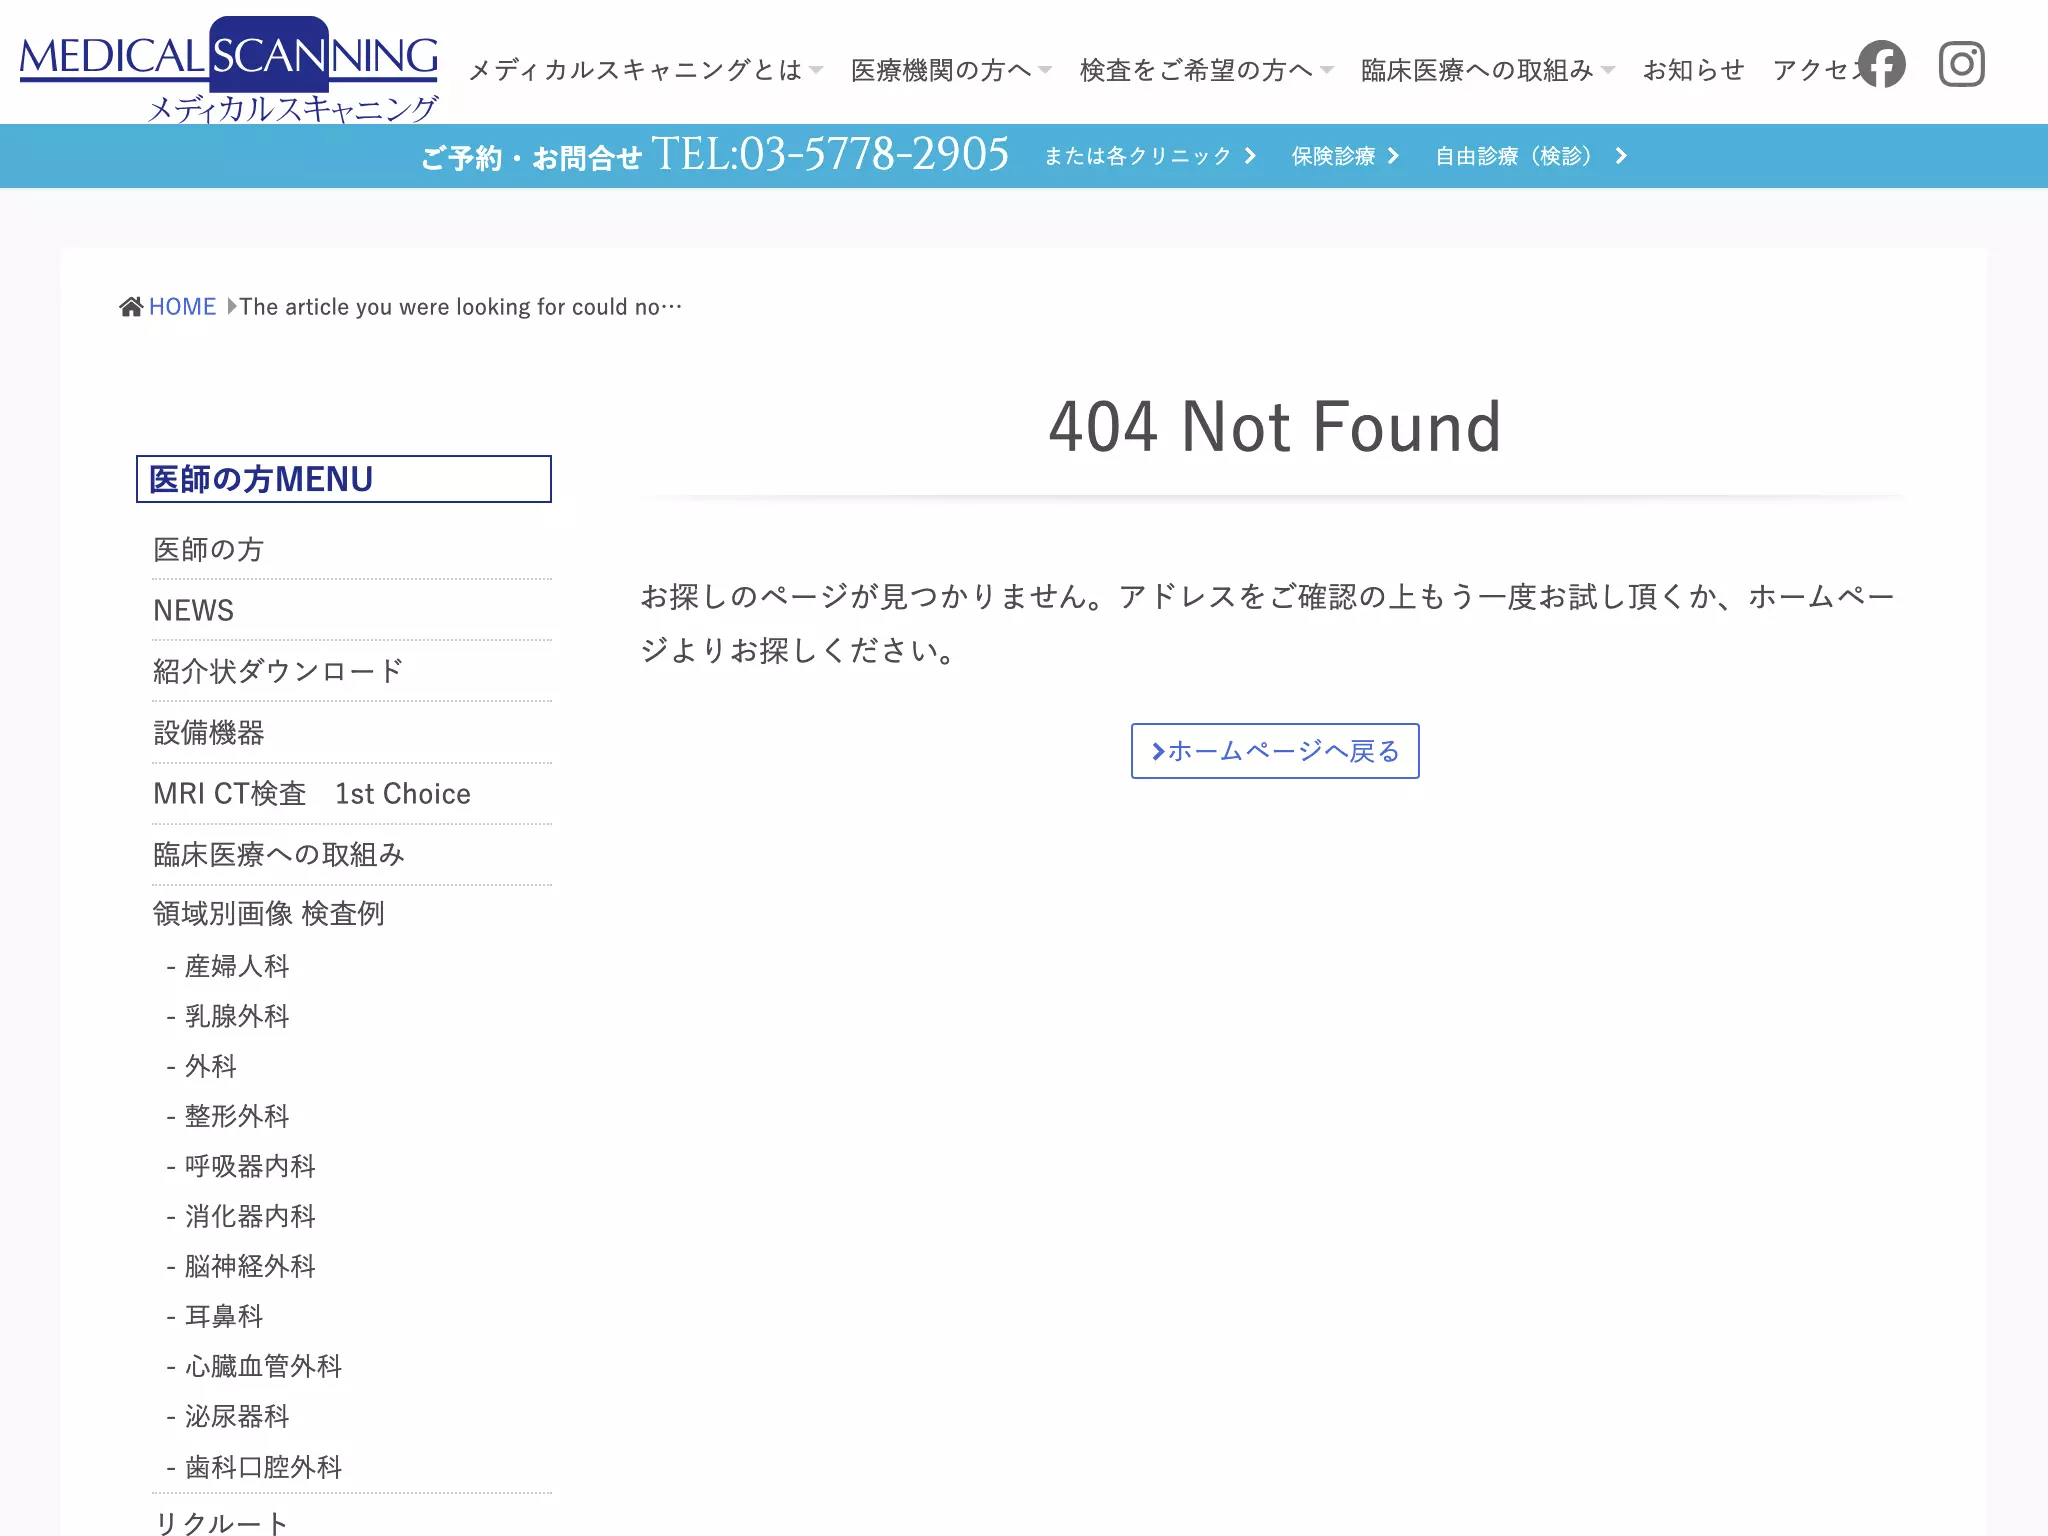Select 心臓血管外科 sub-item
This screenshot has height=1536, width=2048.
(x=263, y=1366)
